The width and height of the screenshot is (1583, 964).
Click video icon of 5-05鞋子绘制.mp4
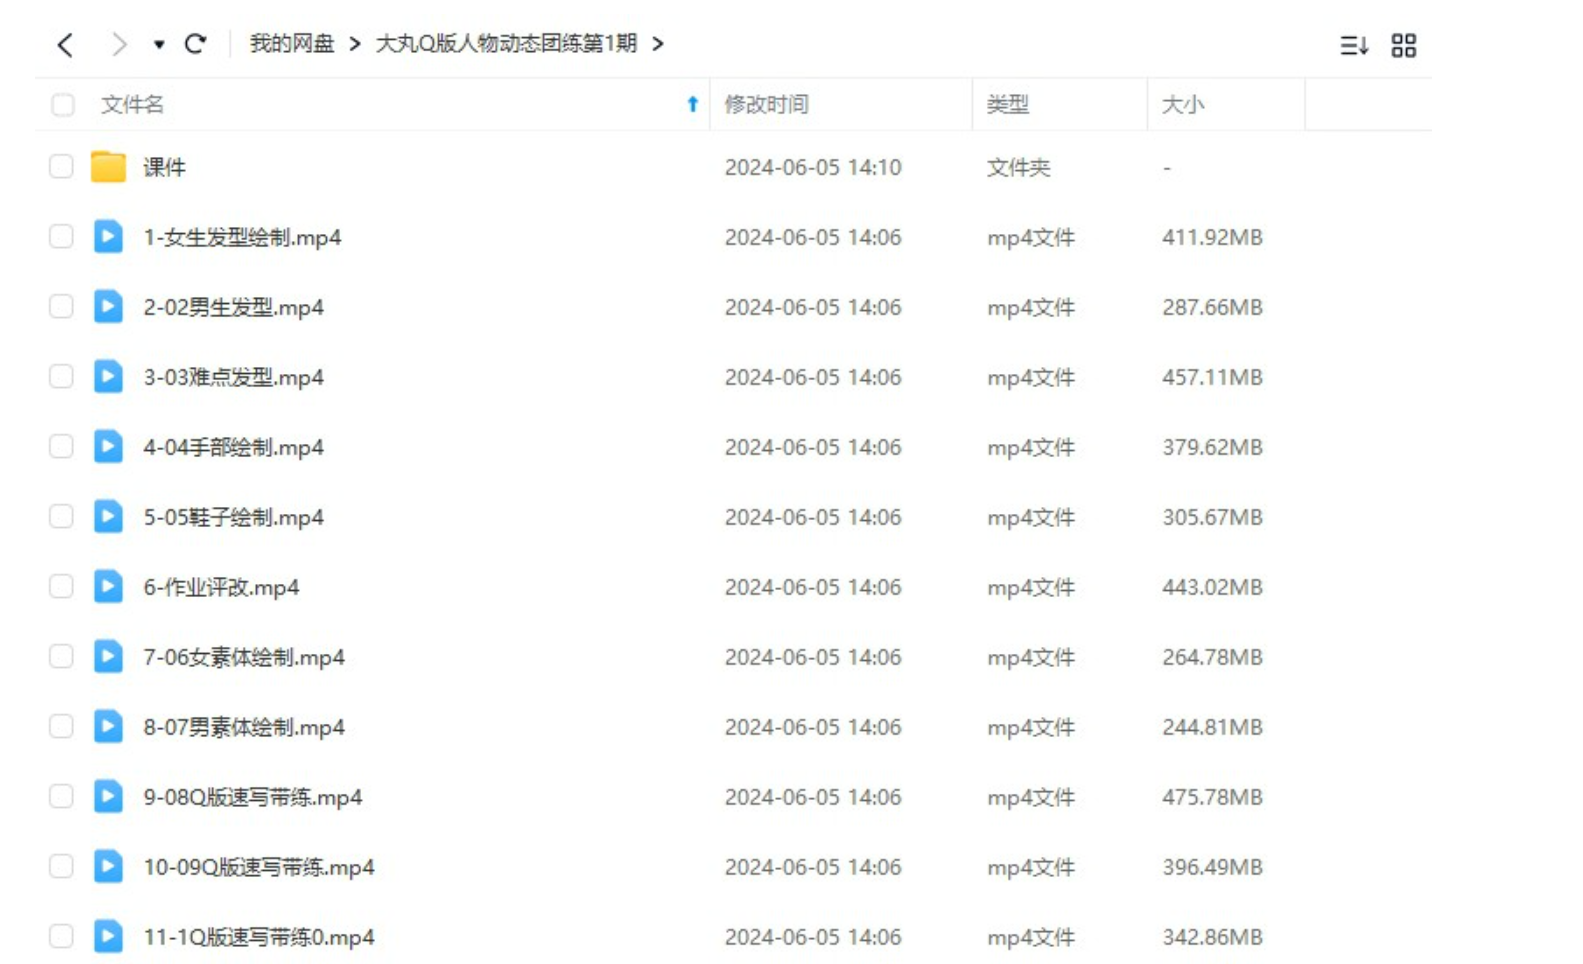pos(108,516)
